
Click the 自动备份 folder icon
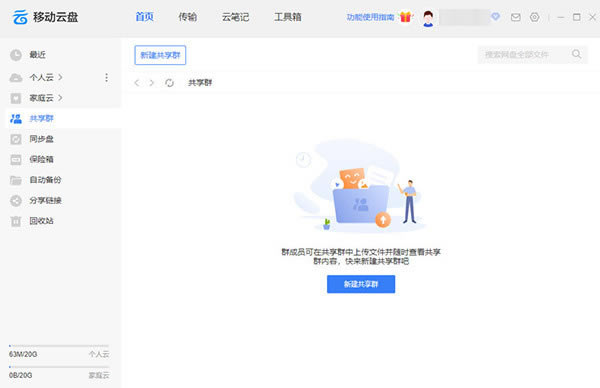[x=16, y=180]
